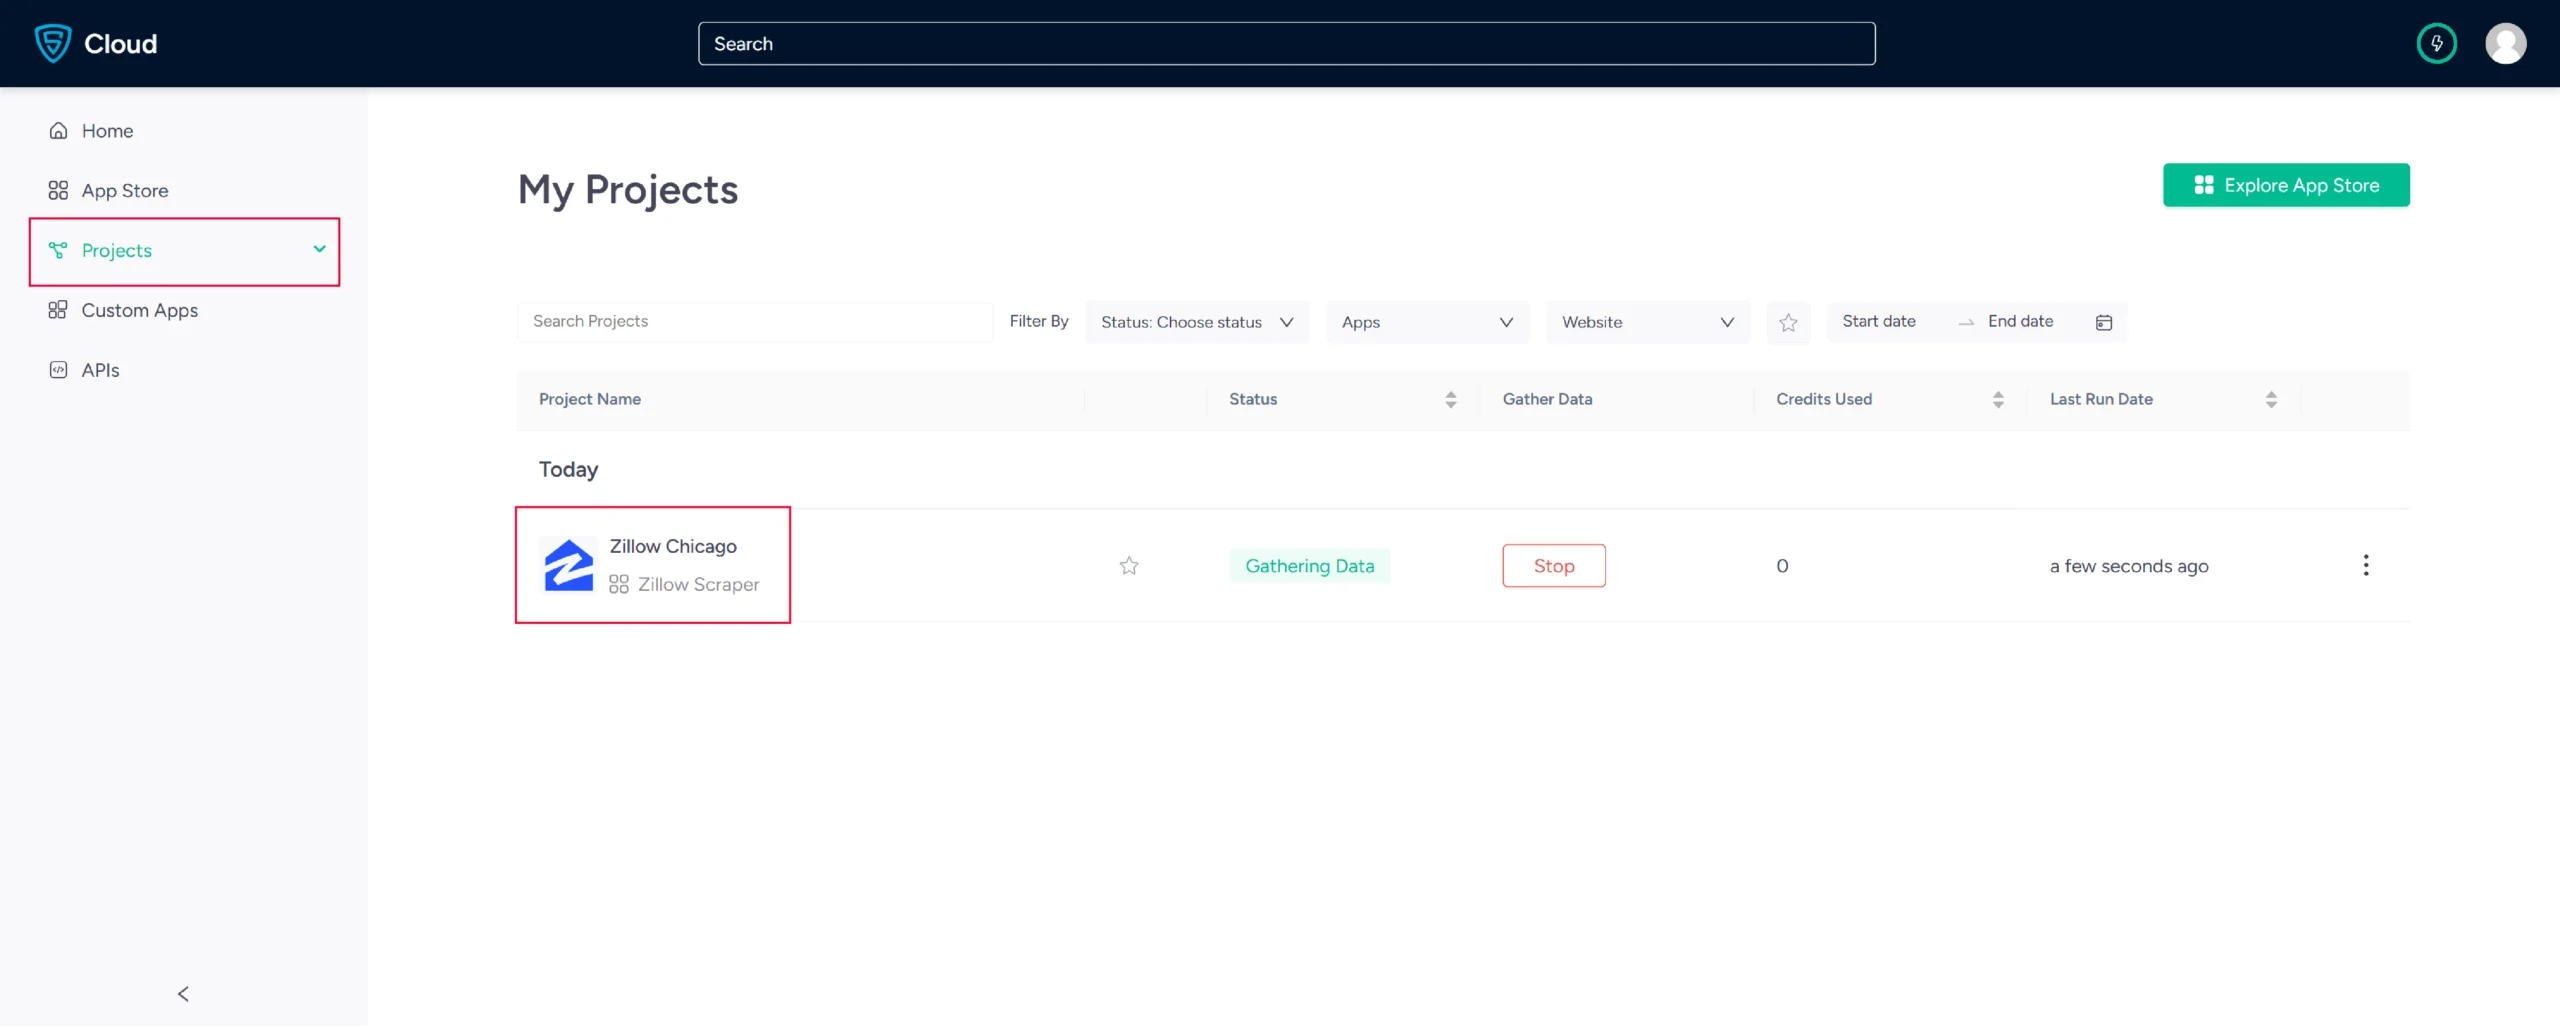
Task: Stop the Zillow Chicago run
Action: pos(1554,567)
